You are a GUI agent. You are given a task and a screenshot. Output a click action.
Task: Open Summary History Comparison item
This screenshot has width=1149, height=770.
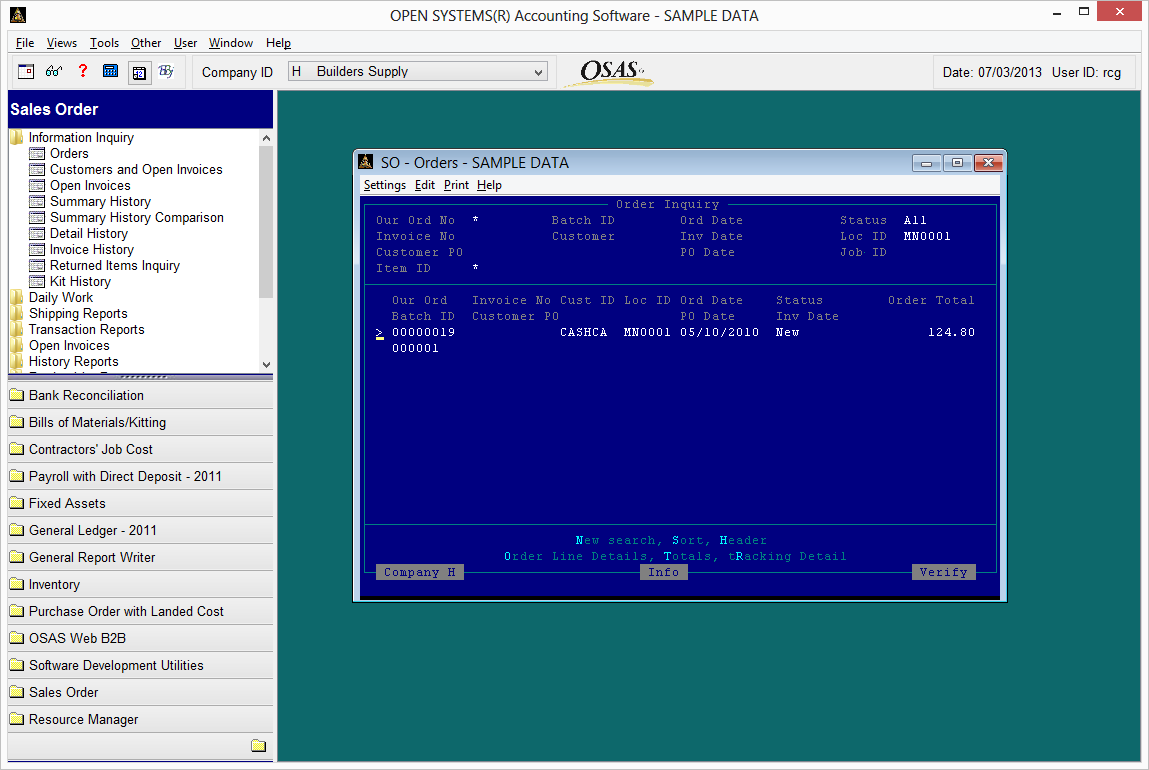136,218
